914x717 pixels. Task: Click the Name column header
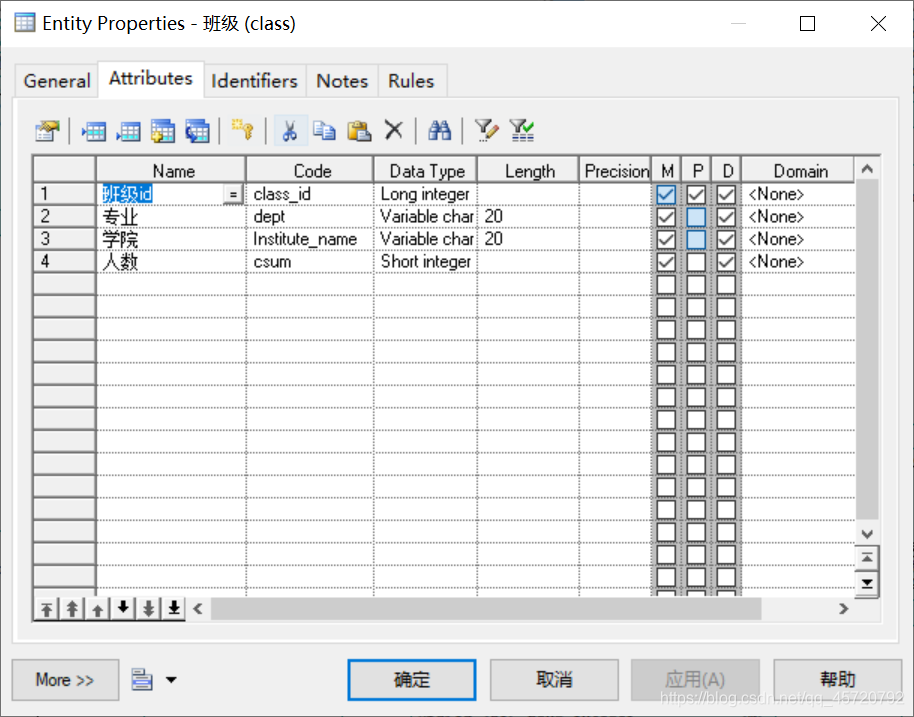171,171
